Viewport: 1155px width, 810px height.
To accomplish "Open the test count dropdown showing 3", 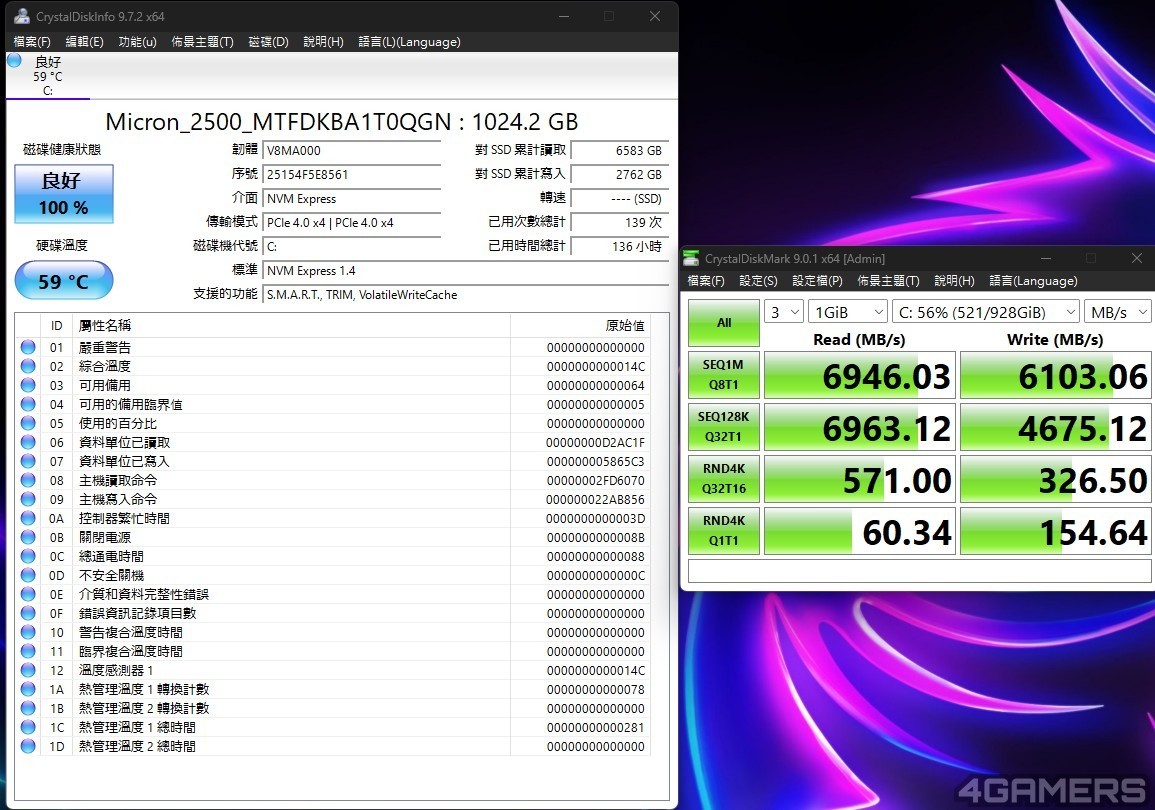I will coord(784,312).
